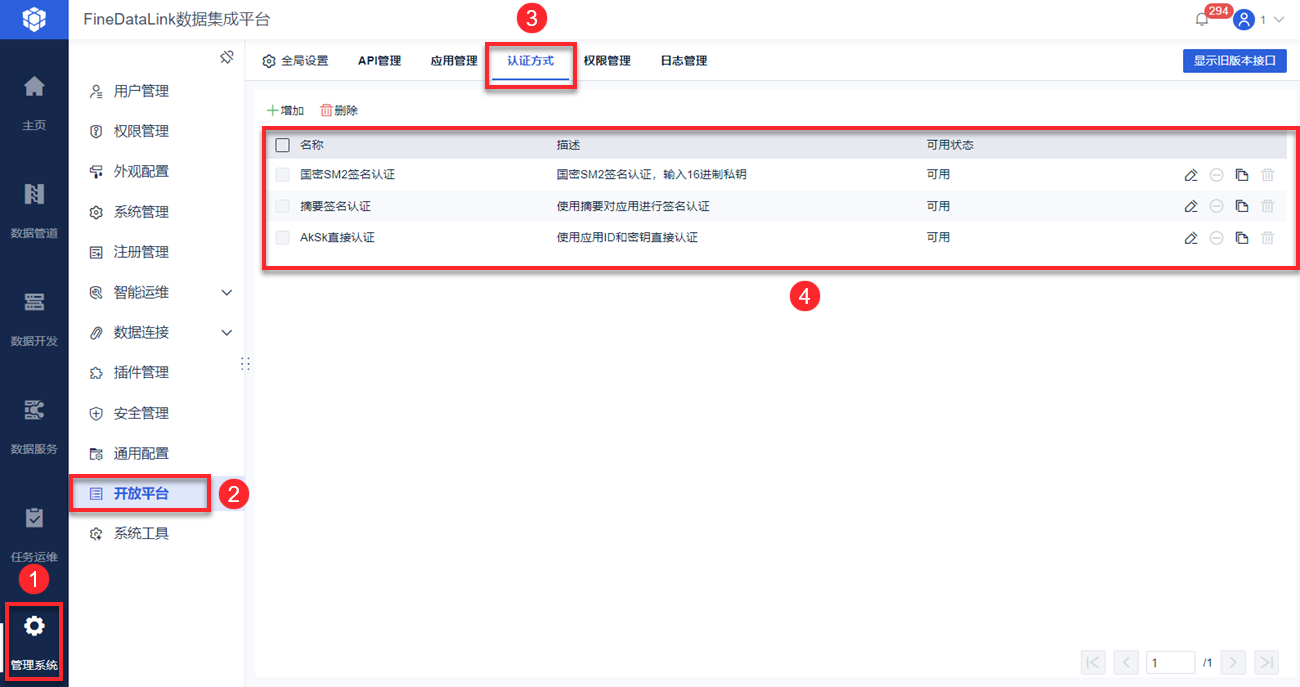Open 数据管道 in the left navigation
The width and height of the screenshot is (1300, 687).
[x=34, y=210]
